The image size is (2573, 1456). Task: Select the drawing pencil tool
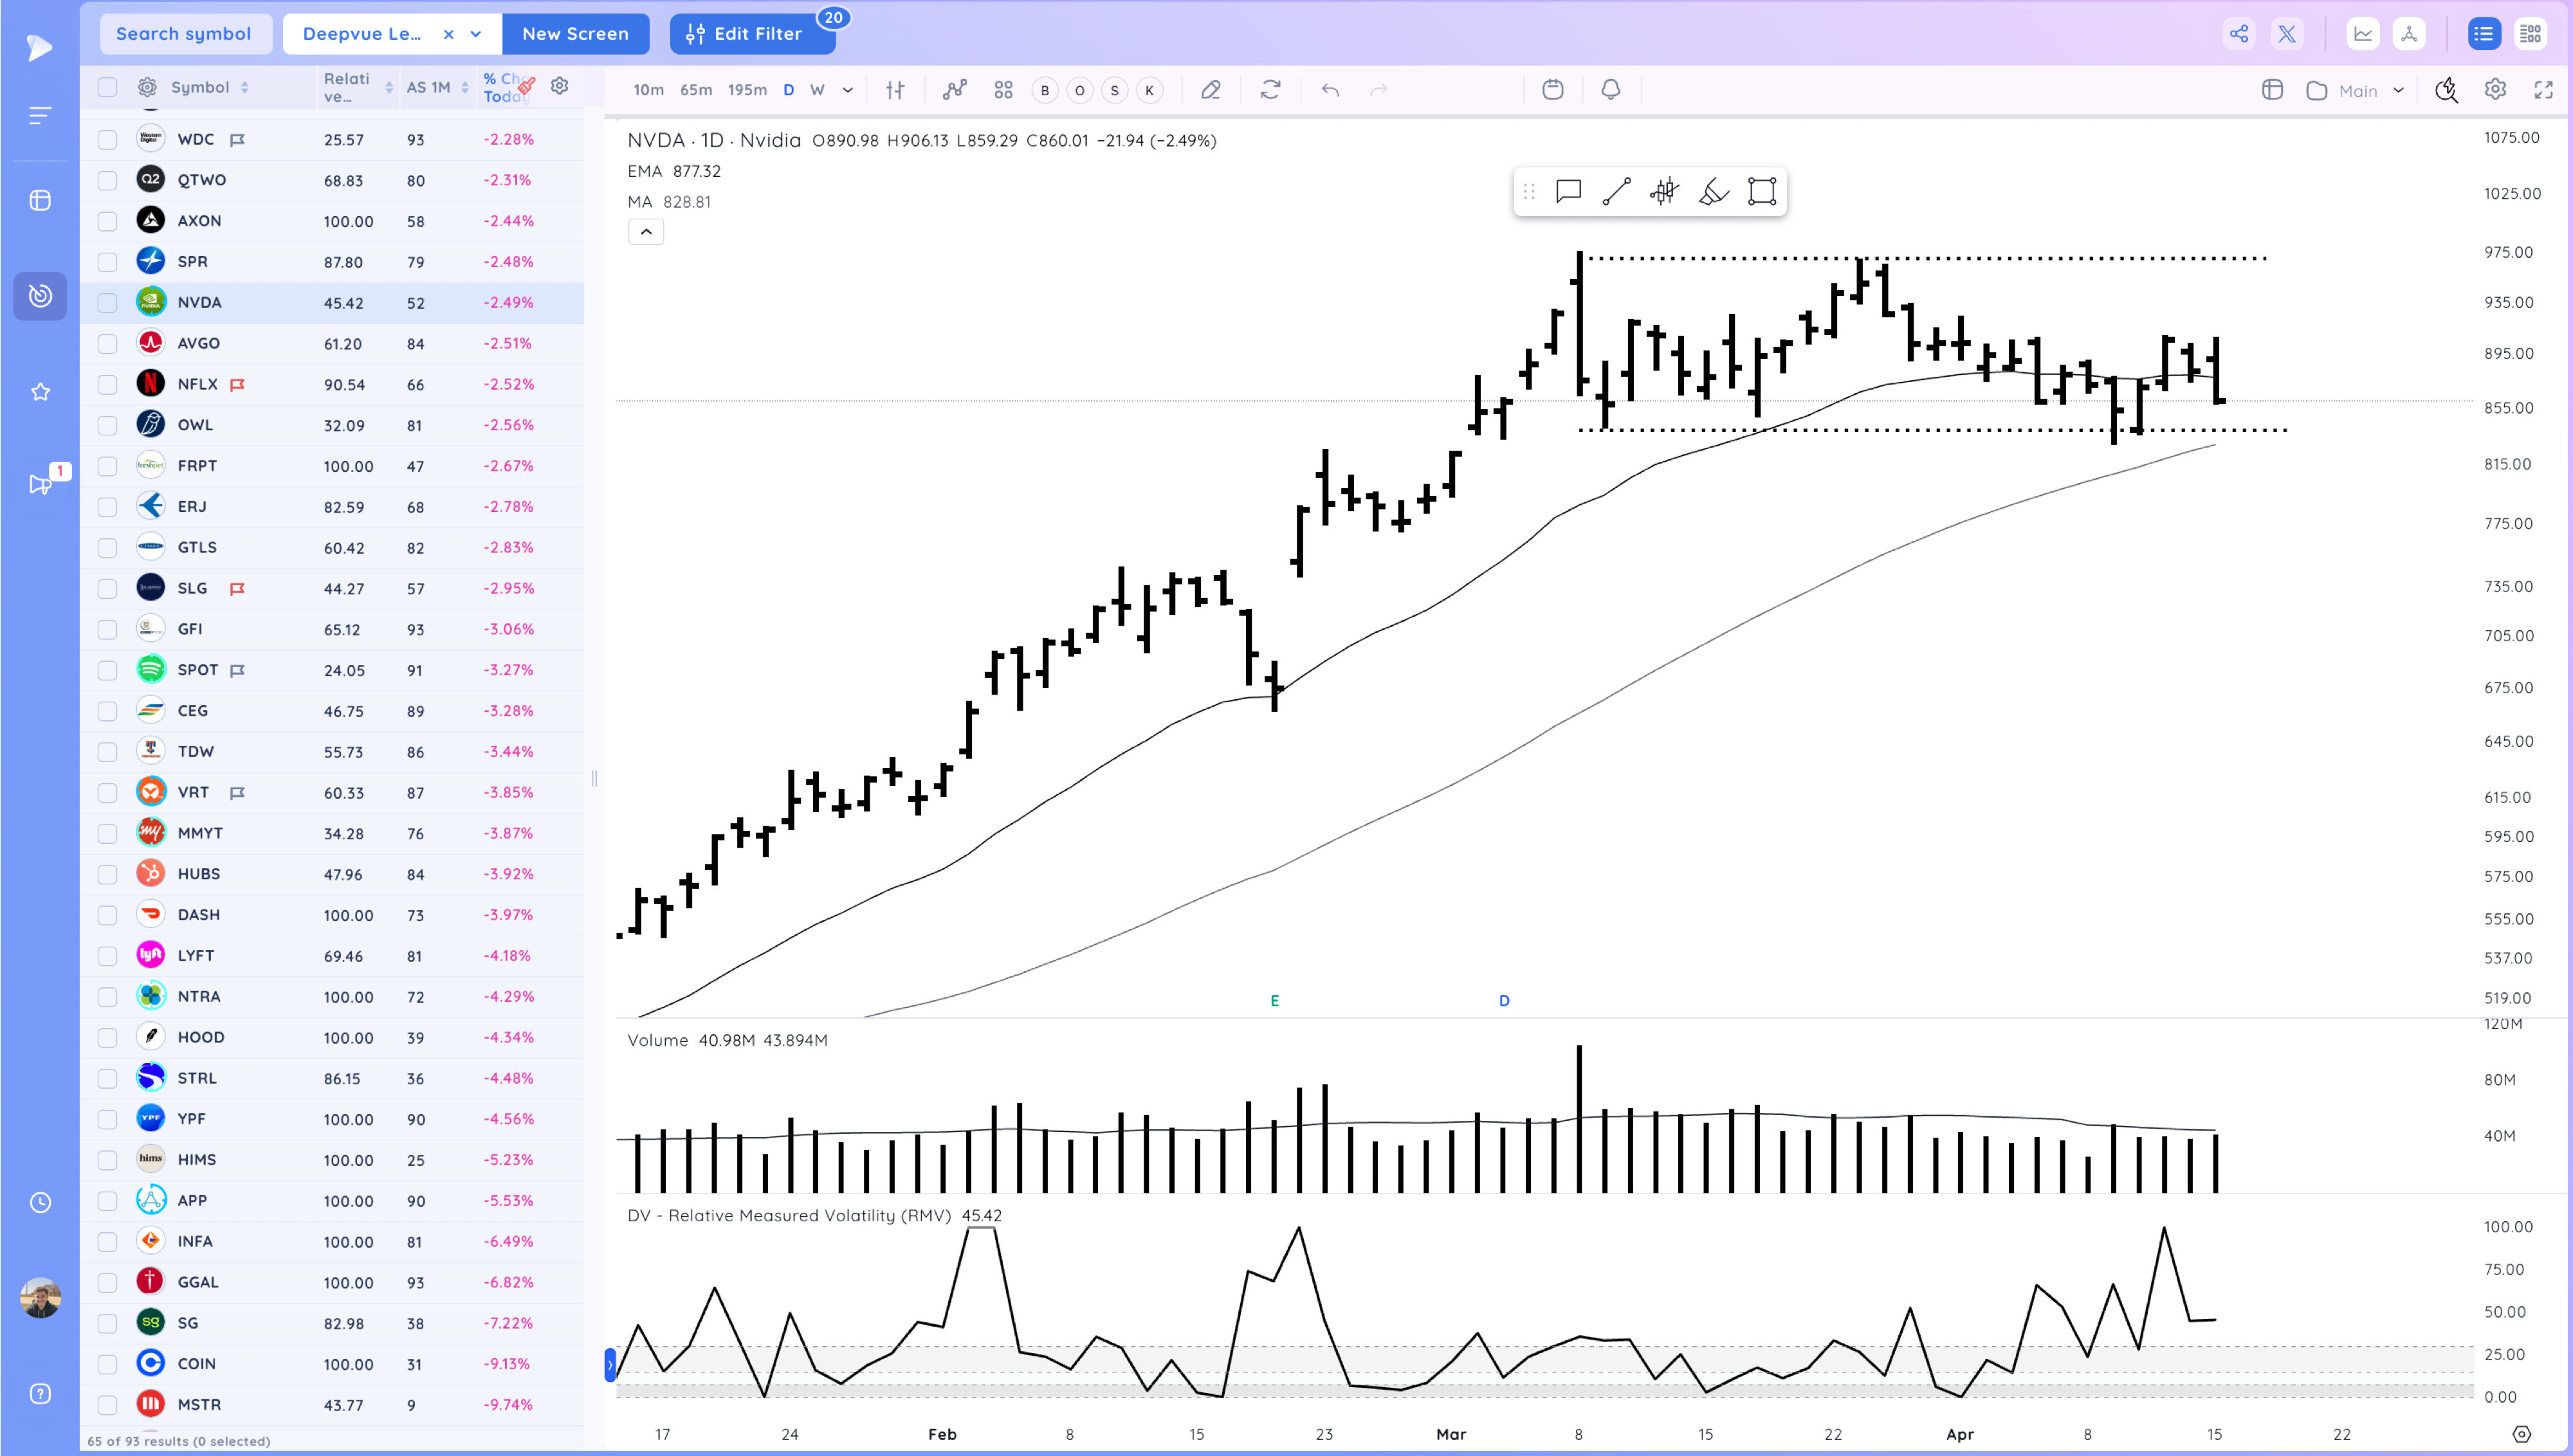click(1211, 90)
